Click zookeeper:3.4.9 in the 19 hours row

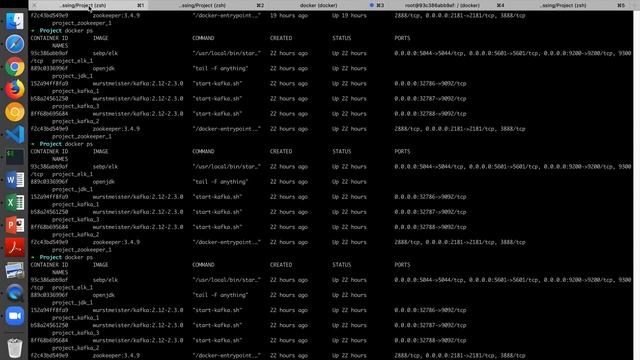[x=116, y=16]
